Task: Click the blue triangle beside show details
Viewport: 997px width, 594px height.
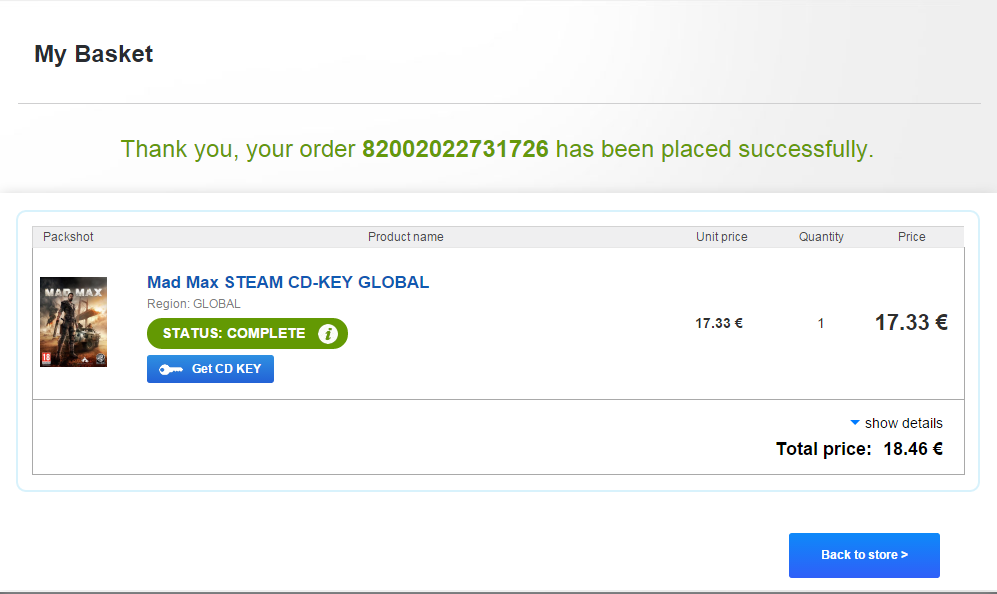Action: click(x=855, y=422)
